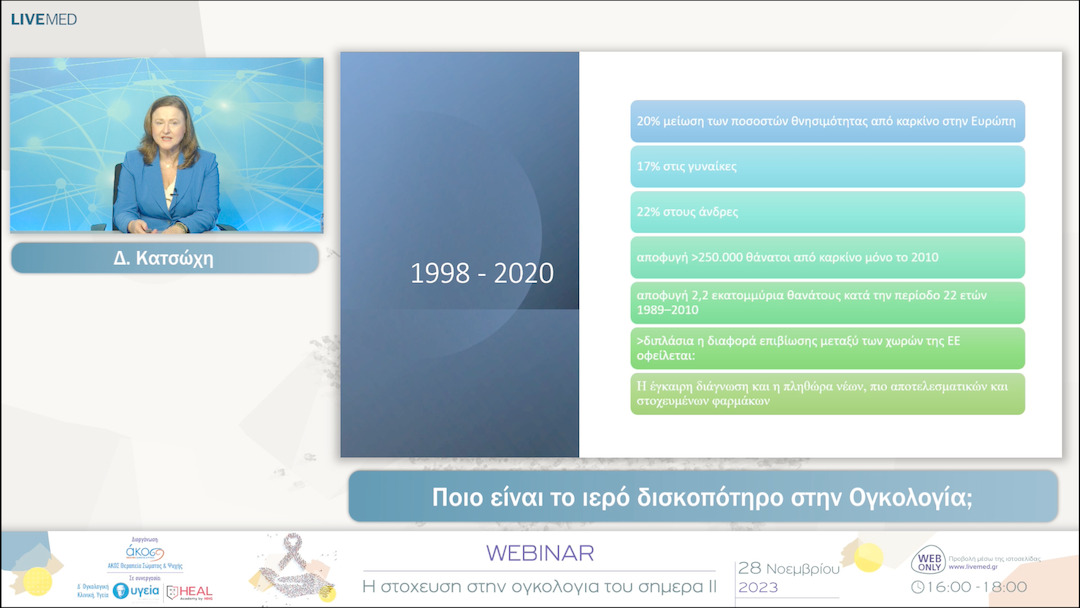Click the 'αποφυγή >250.000 θάνατοι' bullet

[827, 257]
